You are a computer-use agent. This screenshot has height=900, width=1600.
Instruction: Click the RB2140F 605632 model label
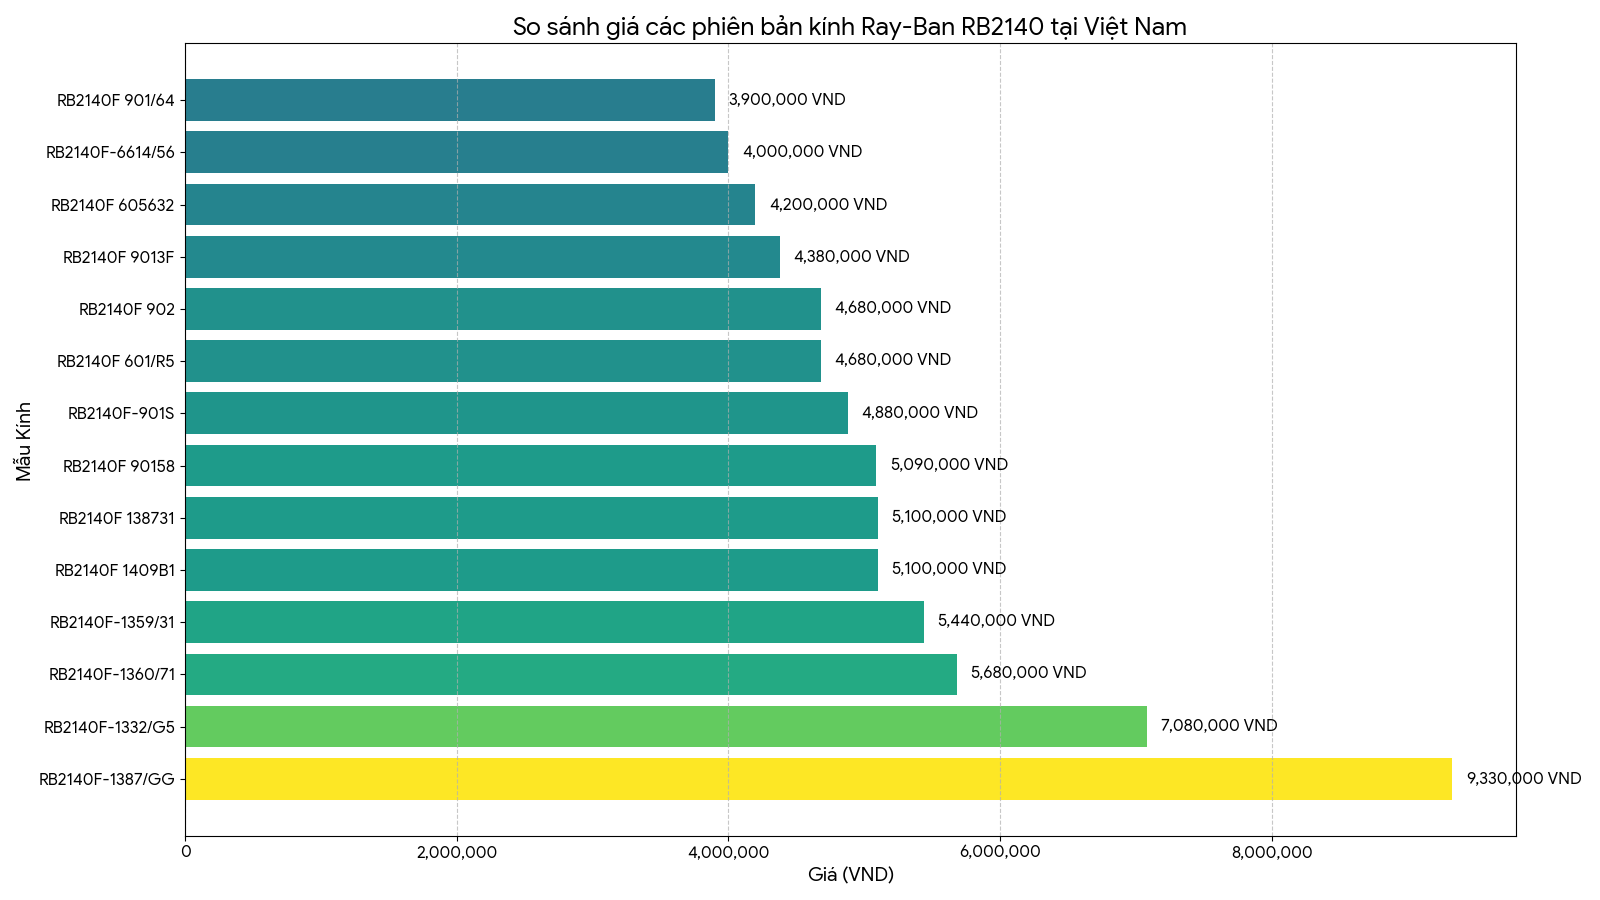pos(112,205)
